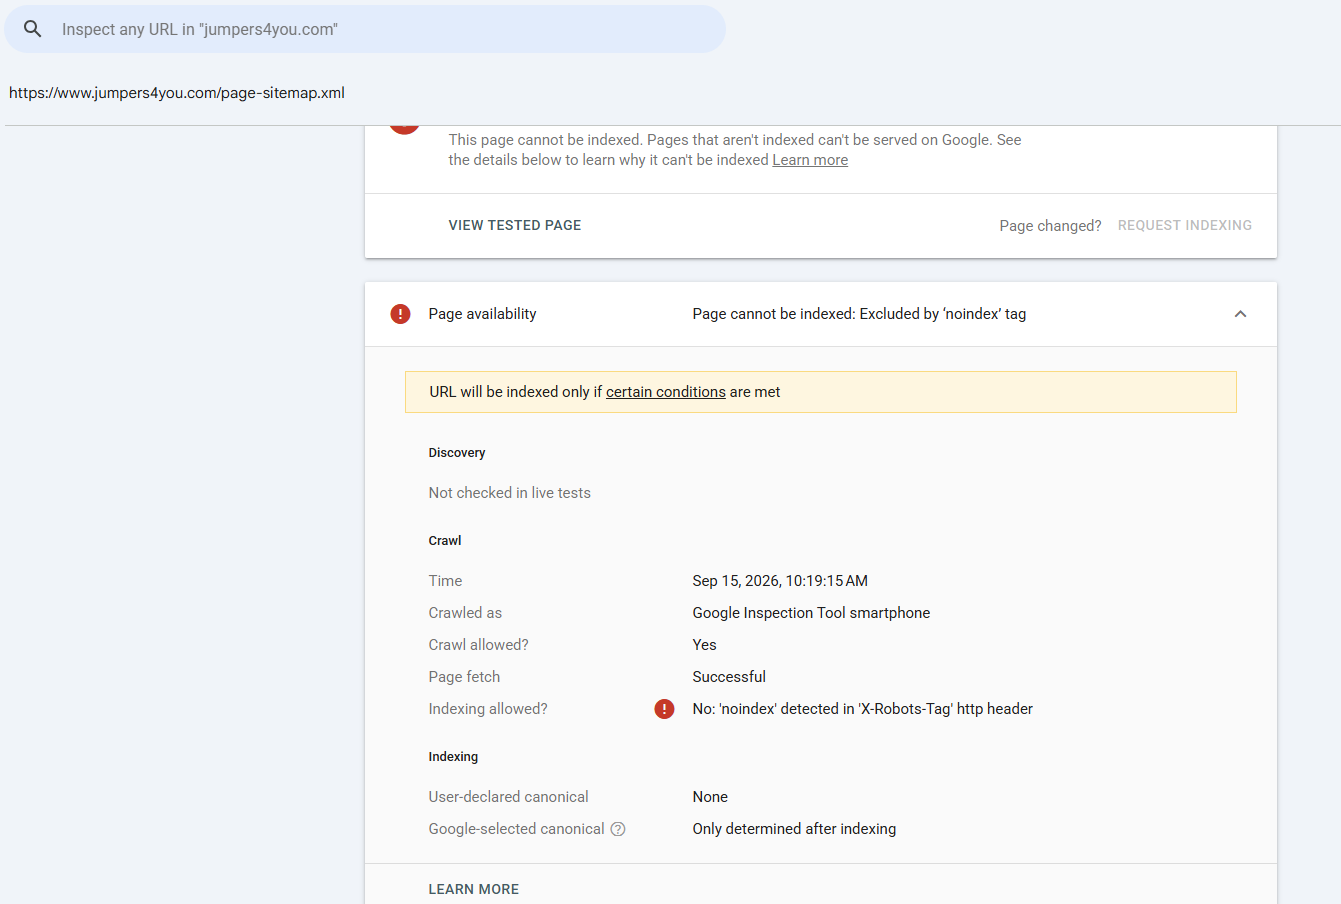Click the red error icon beside Indexing allowed
This screenshot has width=1341, height=904.
pos(664,709)
